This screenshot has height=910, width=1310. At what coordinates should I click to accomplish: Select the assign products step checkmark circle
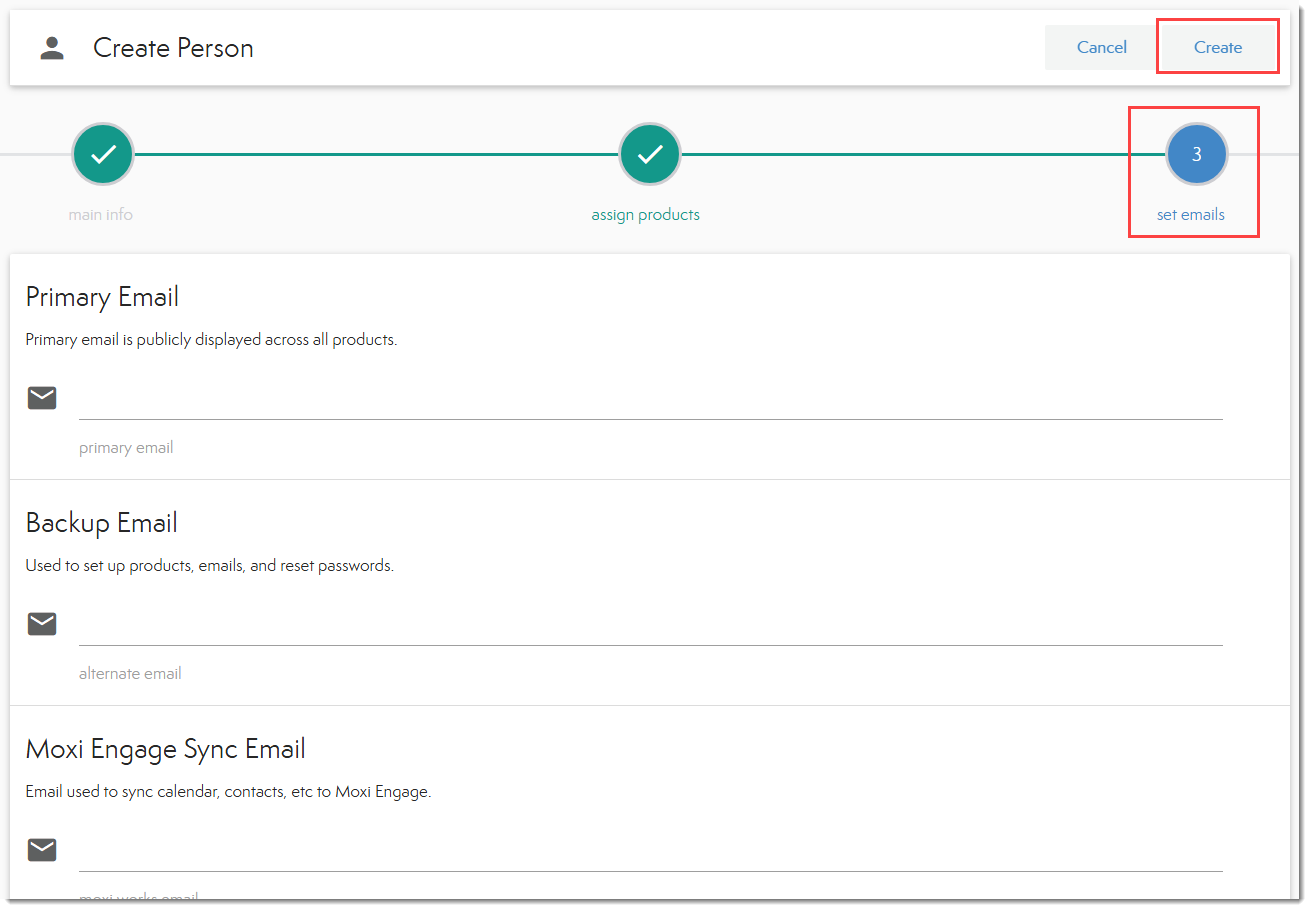pos(650,154)
